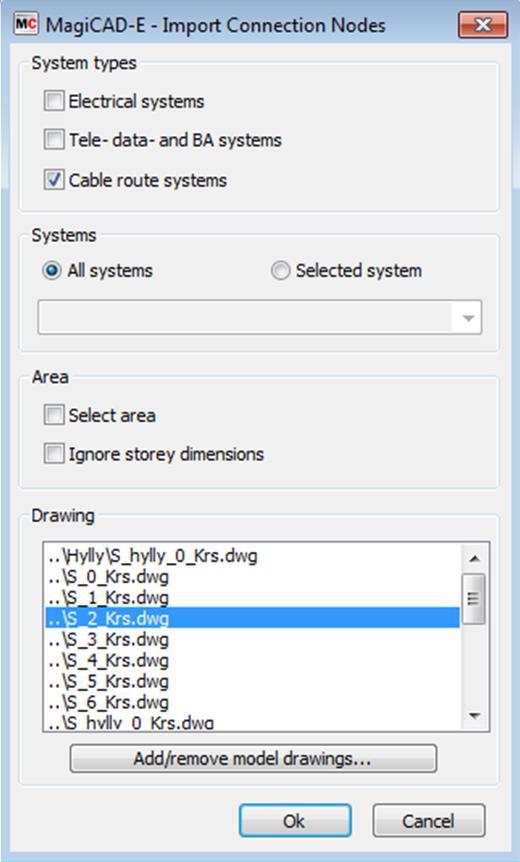
Task: Open the systems dropdown arrow
Action: 468,318
